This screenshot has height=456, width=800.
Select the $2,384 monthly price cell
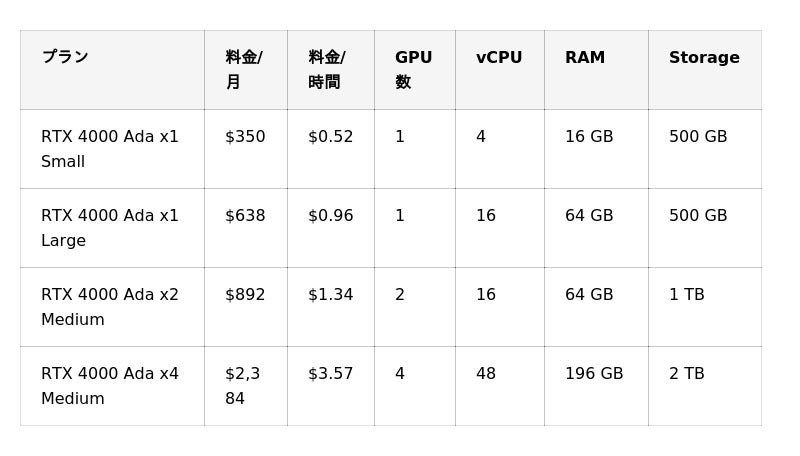pyautogui.click(x=243, y=386)
